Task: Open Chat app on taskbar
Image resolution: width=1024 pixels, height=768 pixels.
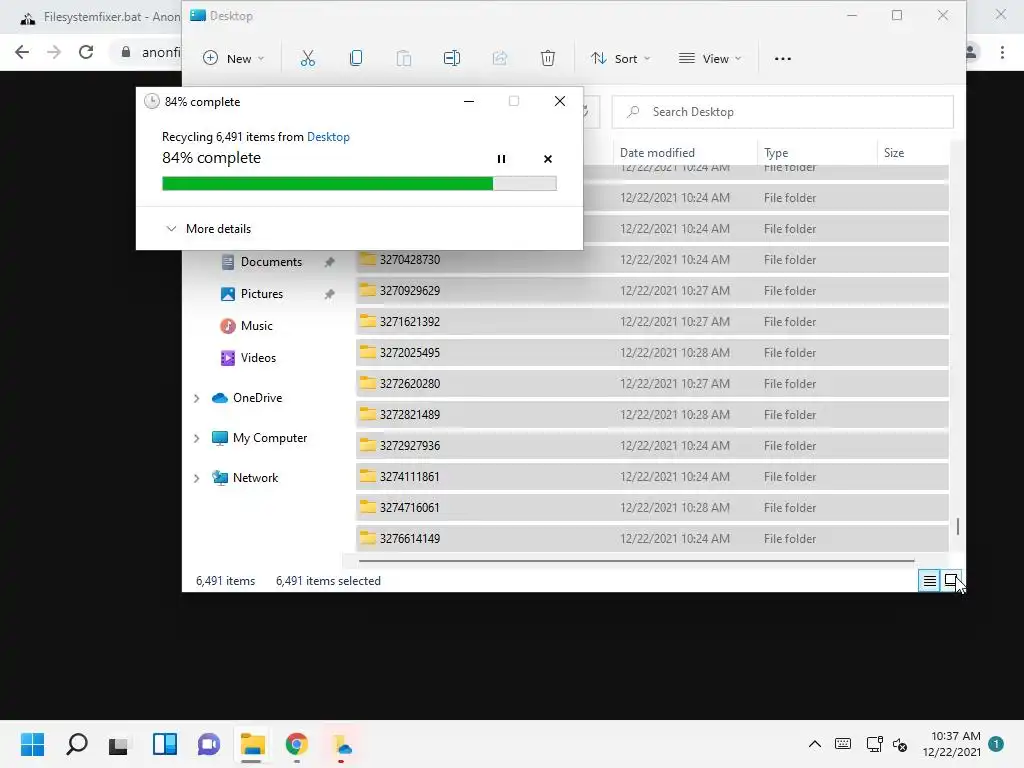Action: [x=209, y=744]
